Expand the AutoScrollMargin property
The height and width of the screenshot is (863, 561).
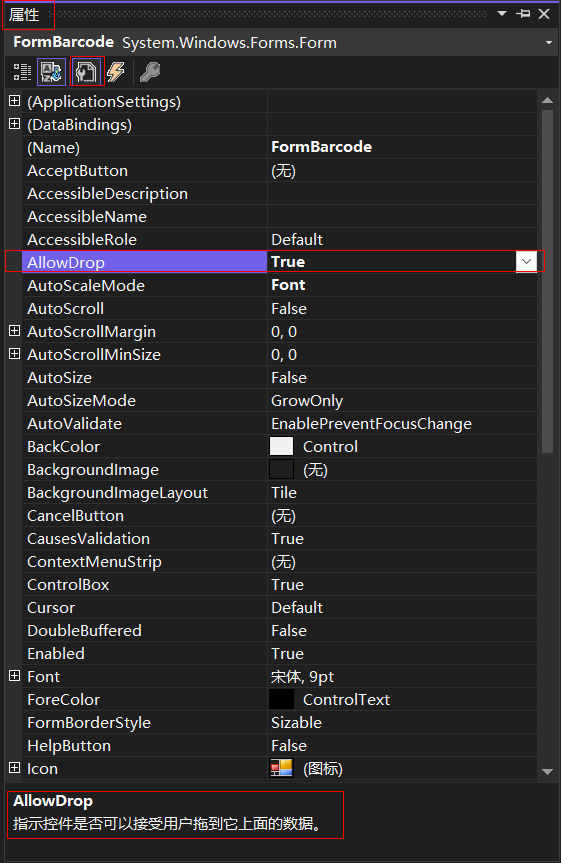tap(15, 331)
